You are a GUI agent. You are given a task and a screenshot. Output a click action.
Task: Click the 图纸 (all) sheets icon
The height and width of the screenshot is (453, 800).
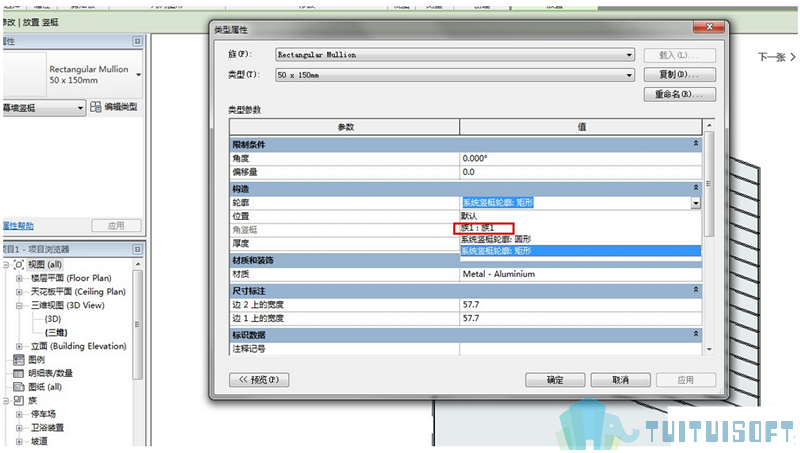pyautogui.click(x=19, y=387)
